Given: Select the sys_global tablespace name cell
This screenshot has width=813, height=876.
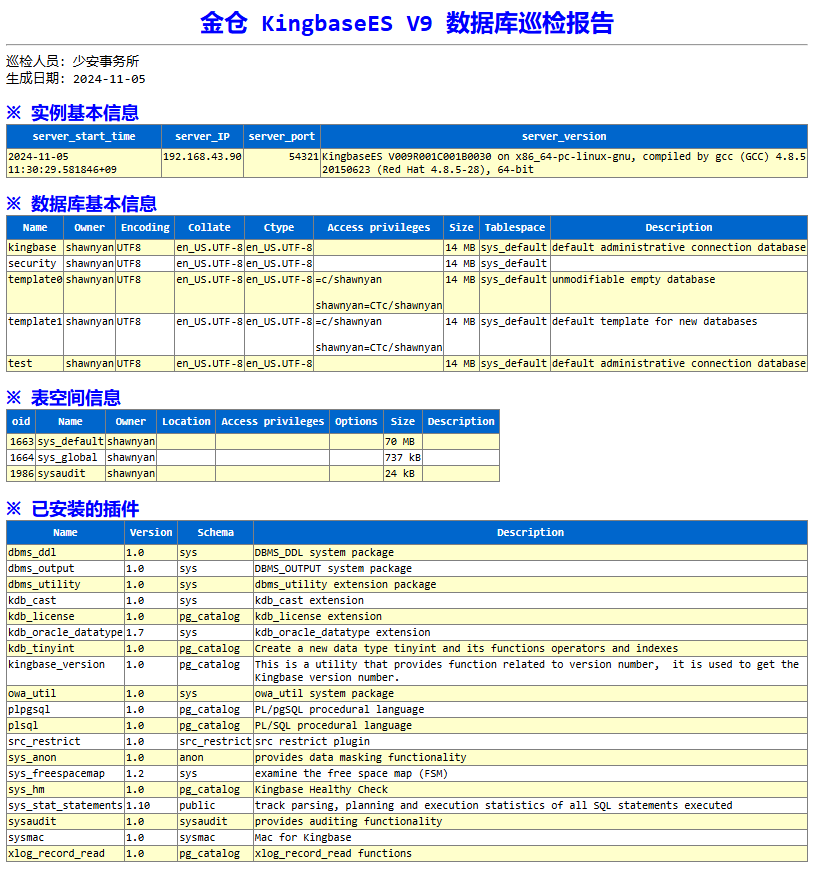Looking at the screenshot, I should pyautogui.click(x=70, y=458).
